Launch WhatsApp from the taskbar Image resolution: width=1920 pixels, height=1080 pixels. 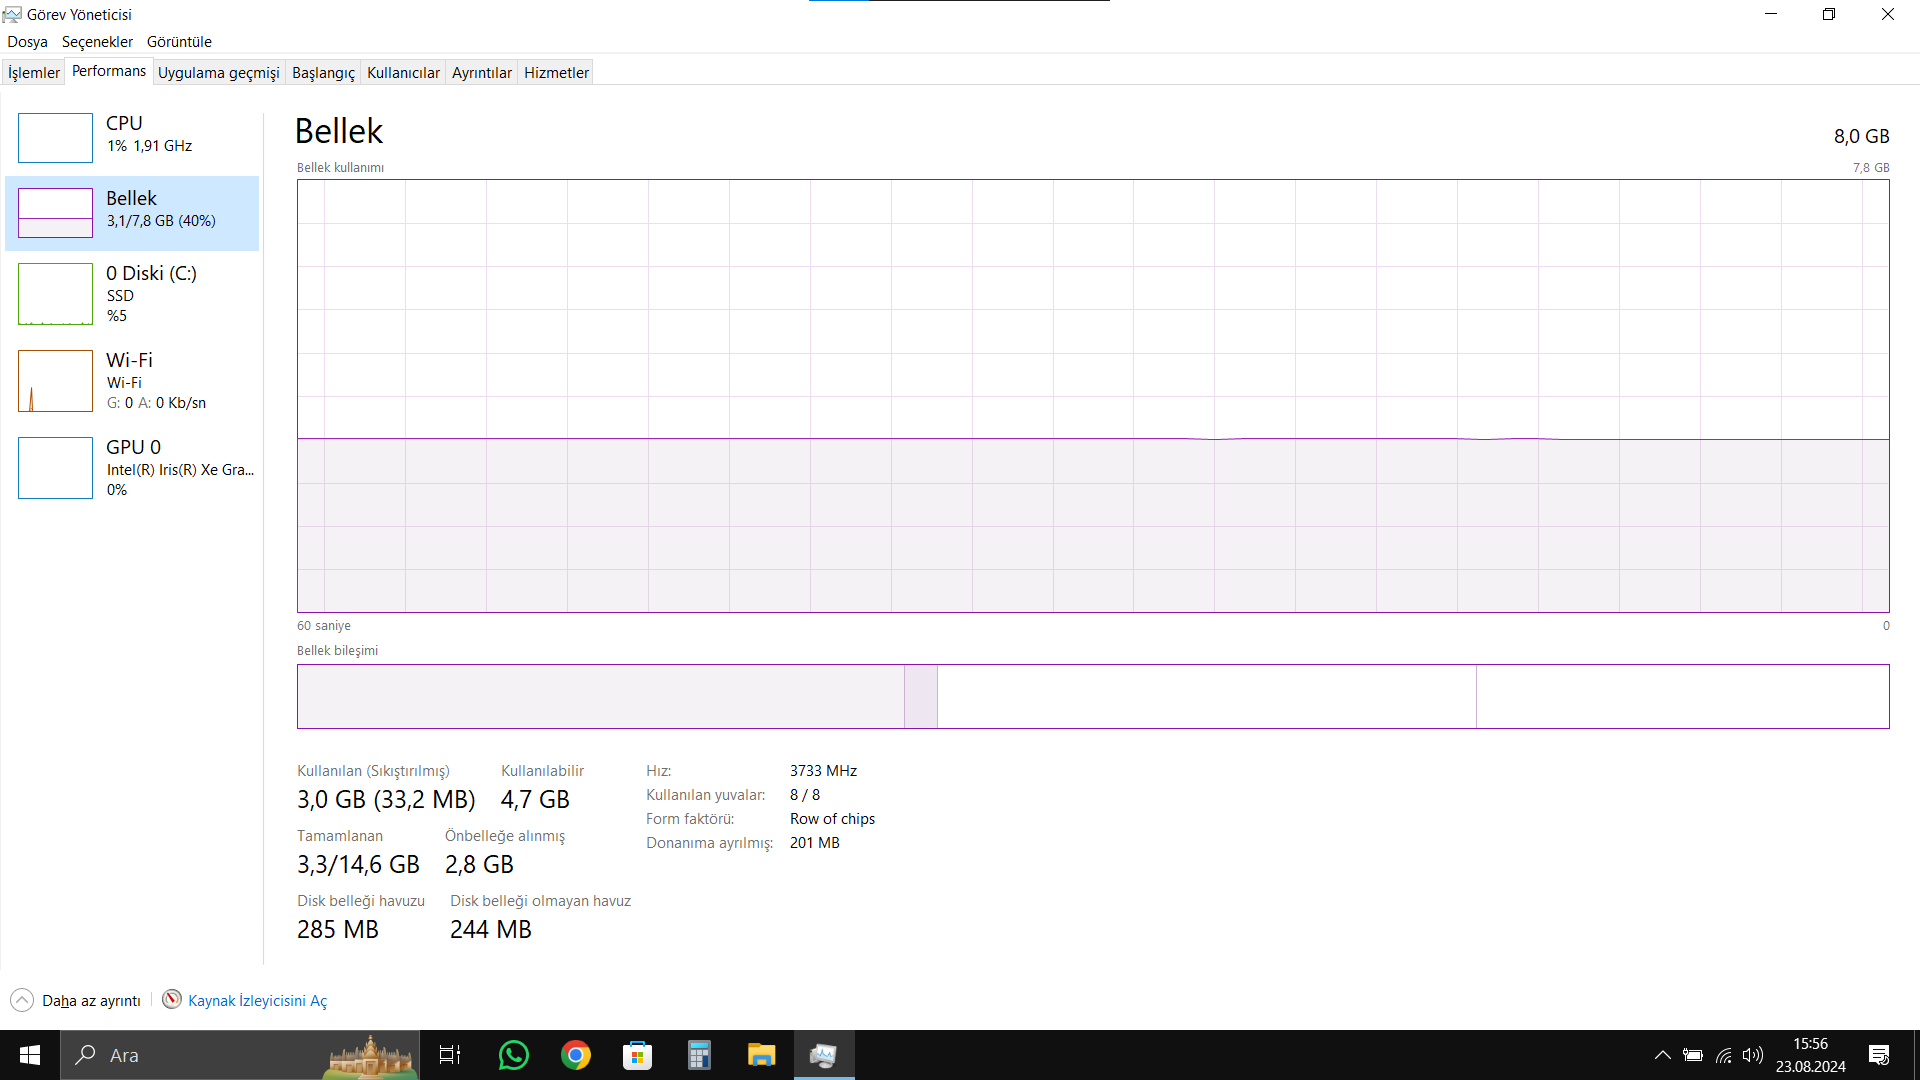coord(513,1055)
